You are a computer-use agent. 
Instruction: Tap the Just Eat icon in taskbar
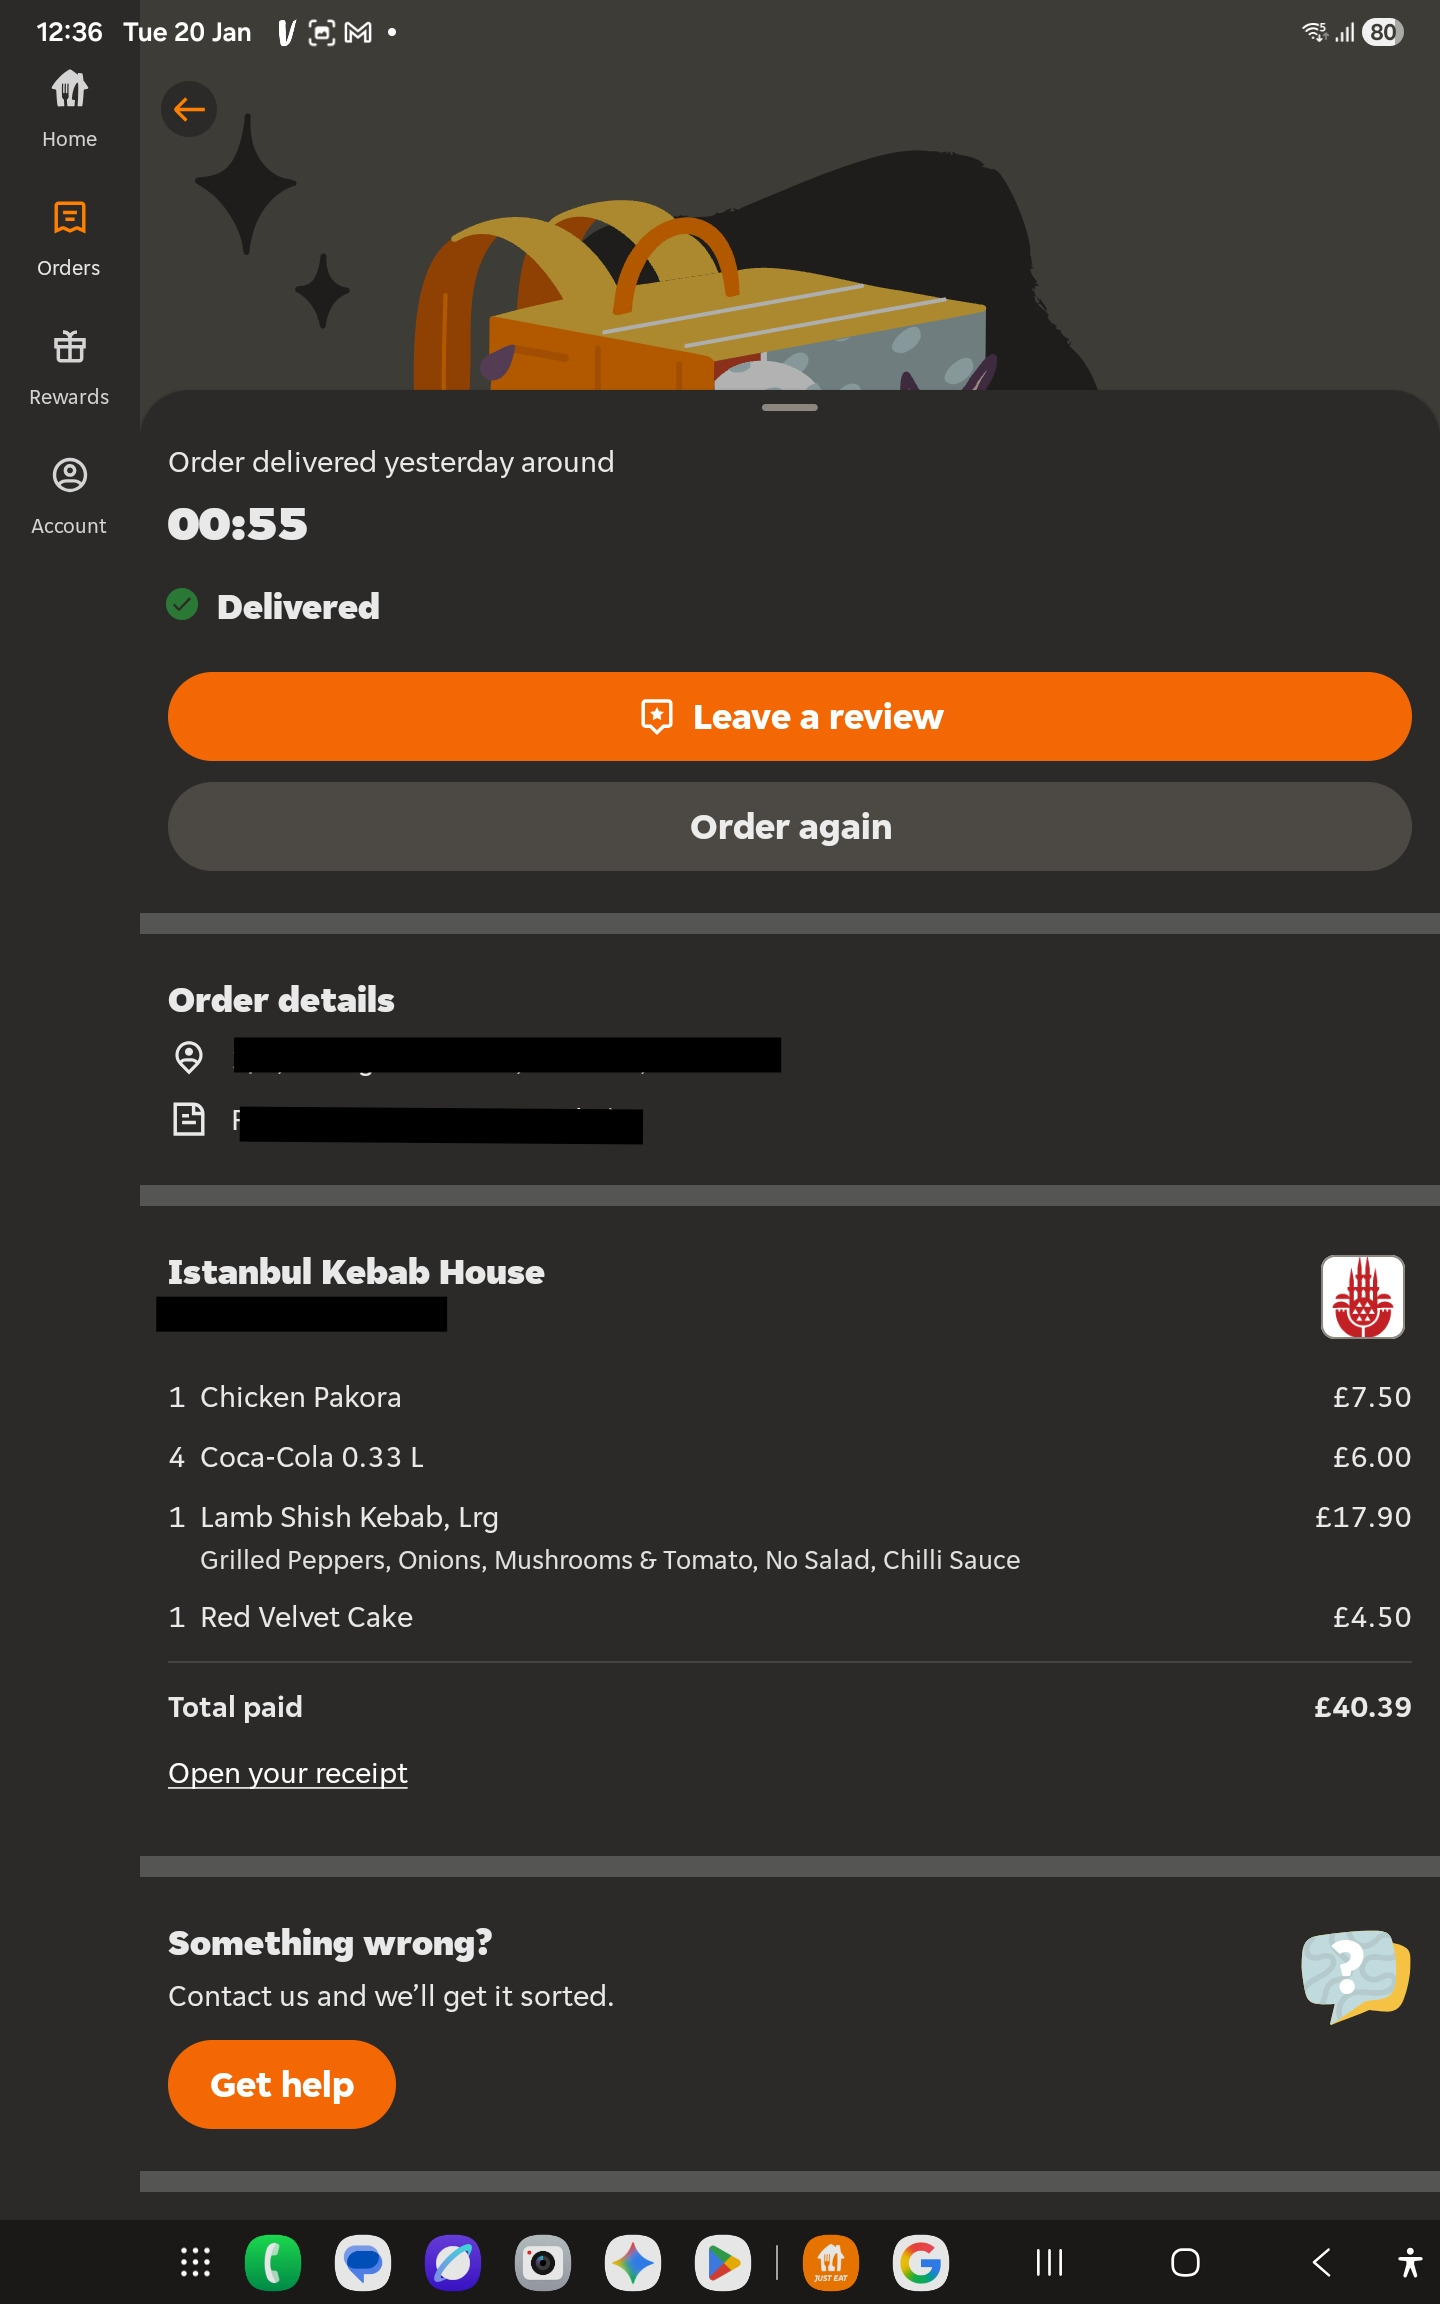click(x=831, y=2262)
